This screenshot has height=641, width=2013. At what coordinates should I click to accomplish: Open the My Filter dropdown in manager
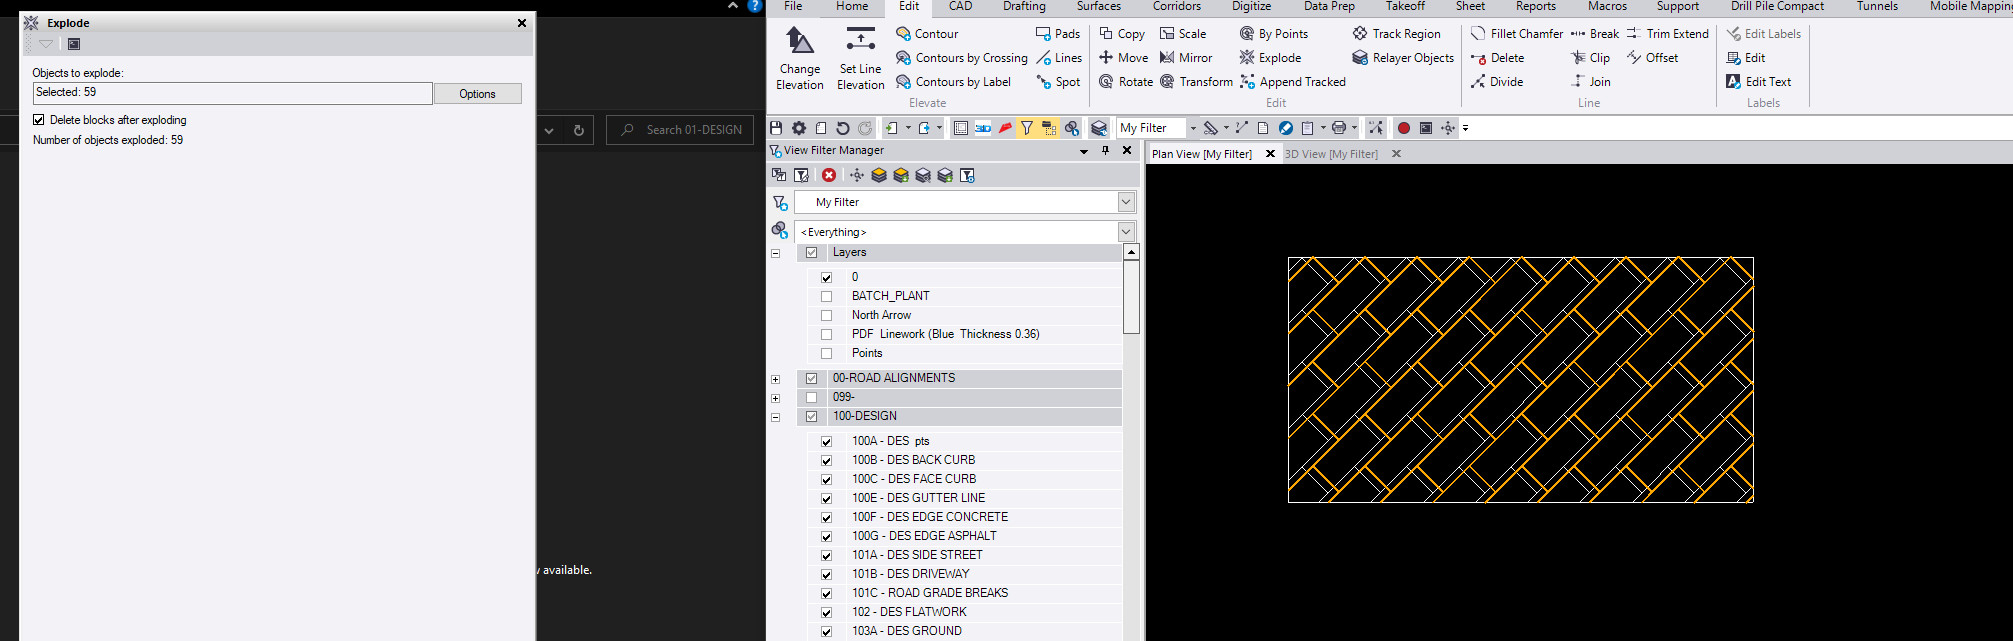(1126, 202)
